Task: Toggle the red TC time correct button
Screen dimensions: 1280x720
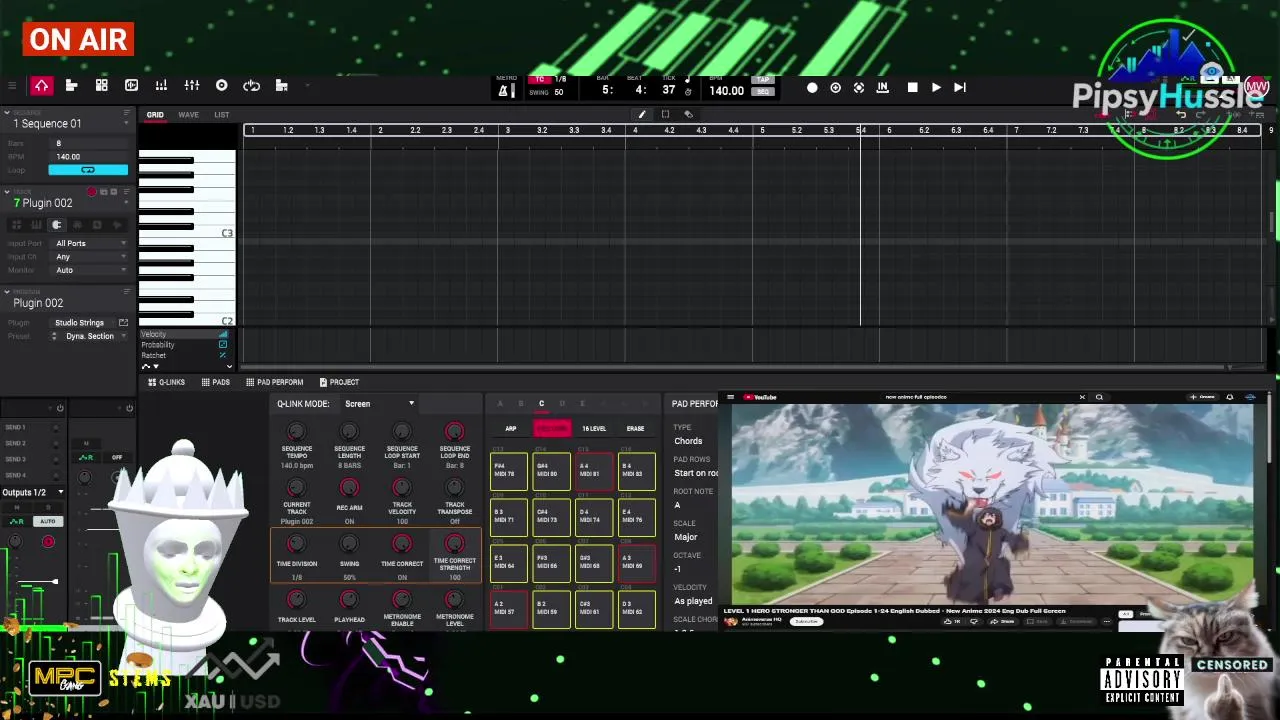Action: pos(540,80)
